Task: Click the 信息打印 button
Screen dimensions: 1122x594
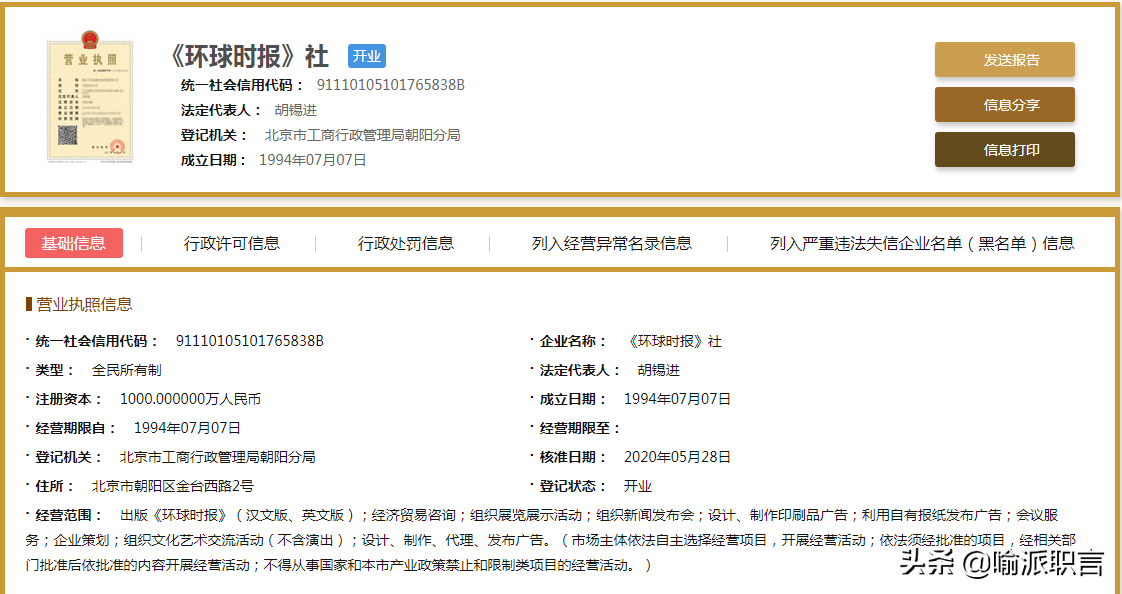Action: pyautogui.click(x=1004, y=149)
